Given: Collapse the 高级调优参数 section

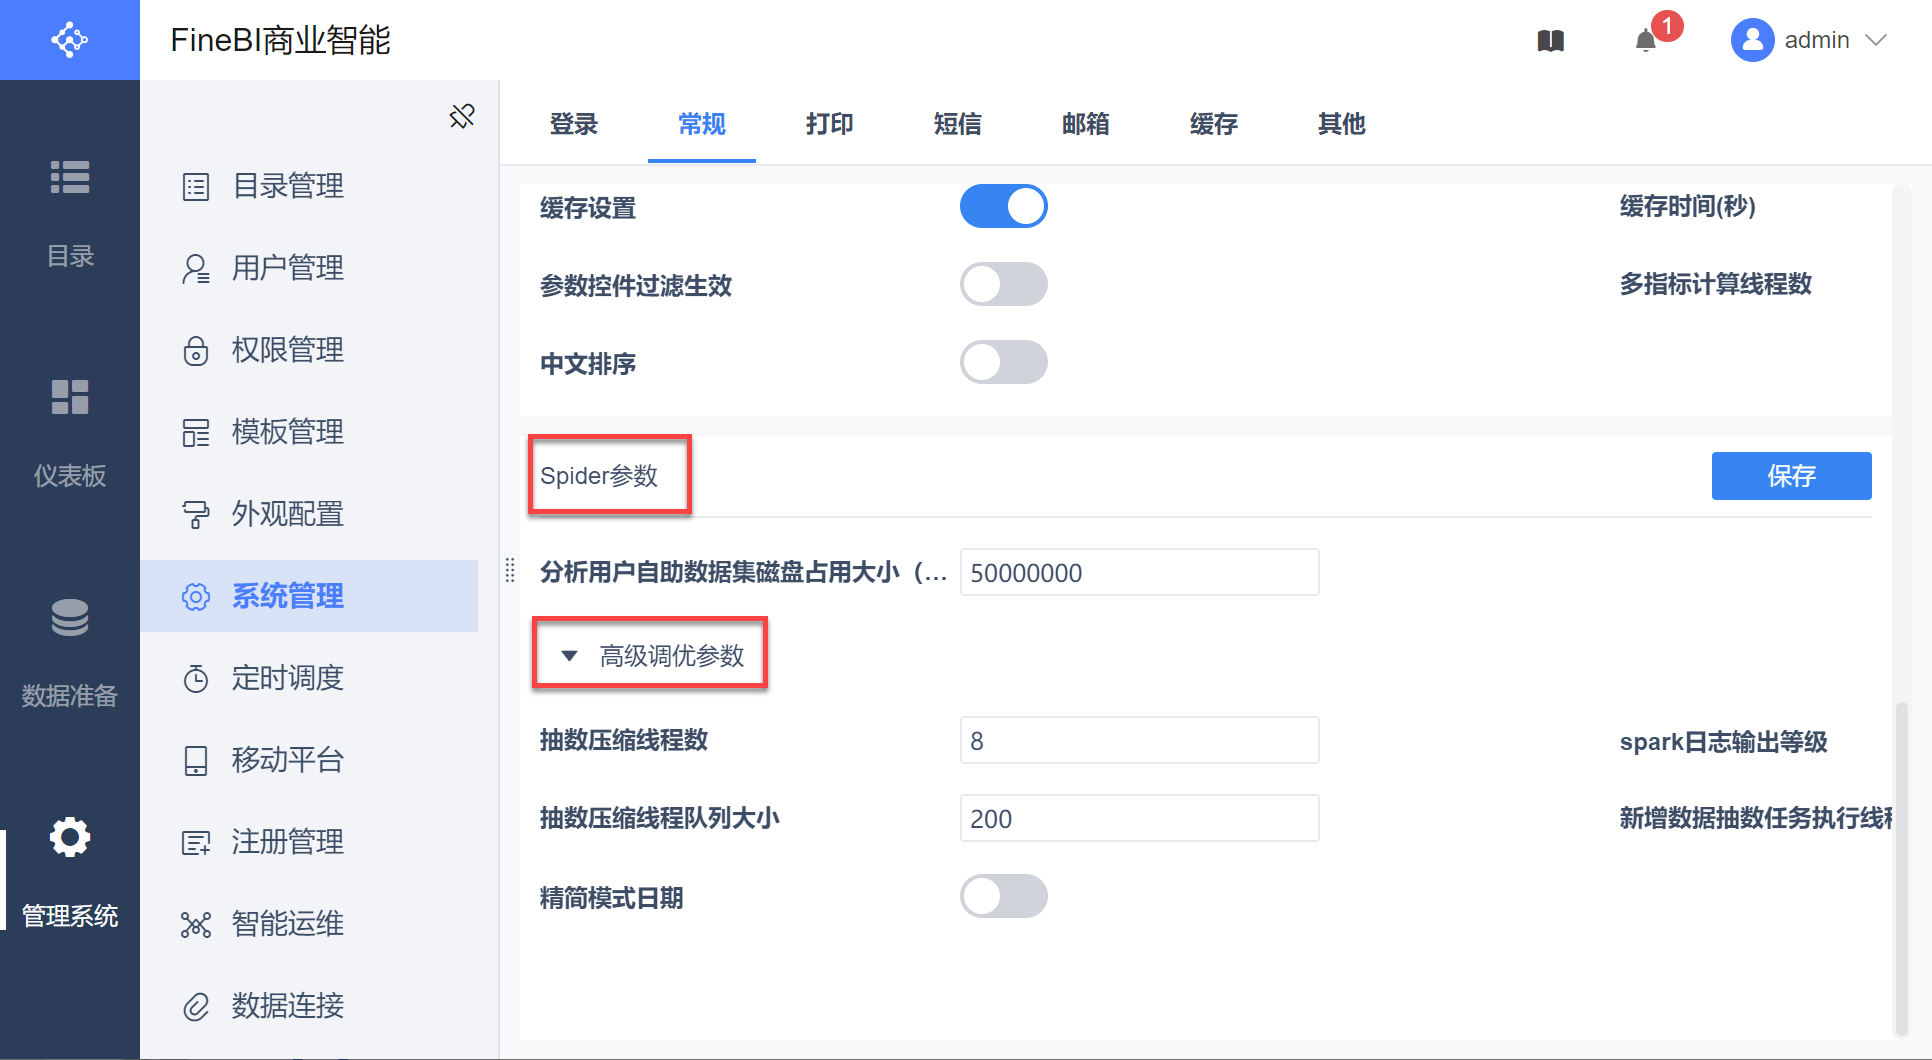Looking at the screenshot, I should pos(570,656).
